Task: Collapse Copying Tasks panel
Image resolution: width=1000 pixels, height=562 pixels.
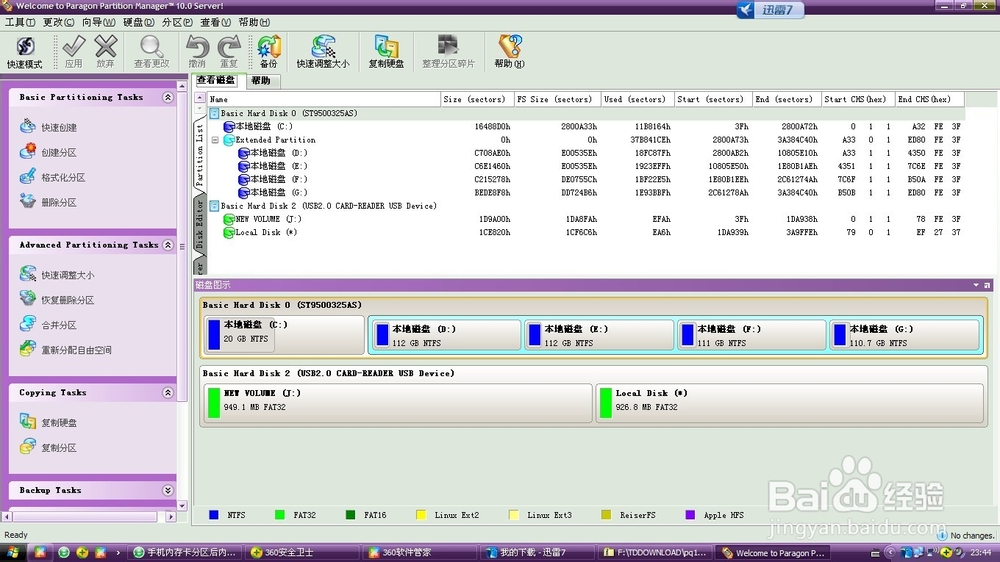Action: coord(168,392)
